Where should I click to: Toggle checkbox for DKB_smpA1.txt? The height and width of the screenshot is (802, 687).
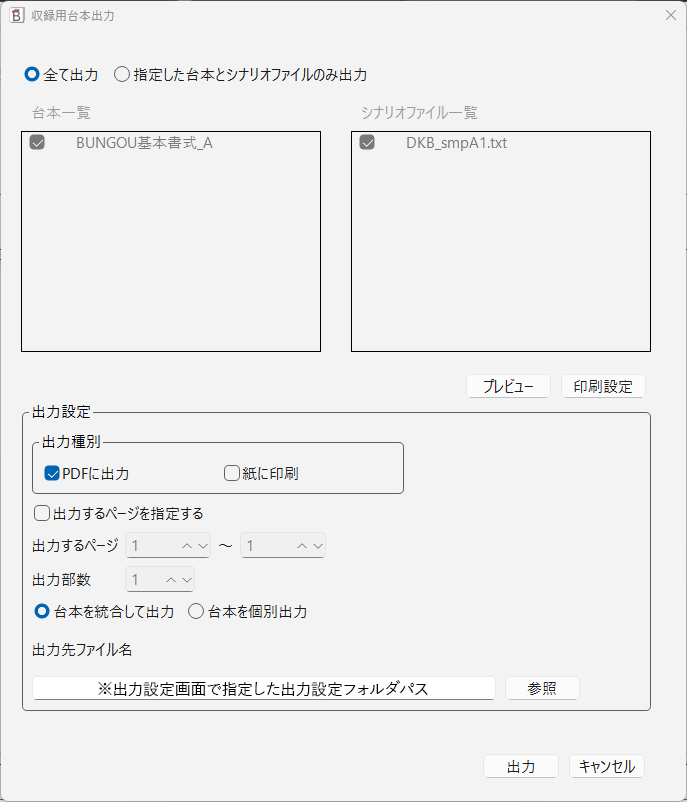click(x=367, y=142)
